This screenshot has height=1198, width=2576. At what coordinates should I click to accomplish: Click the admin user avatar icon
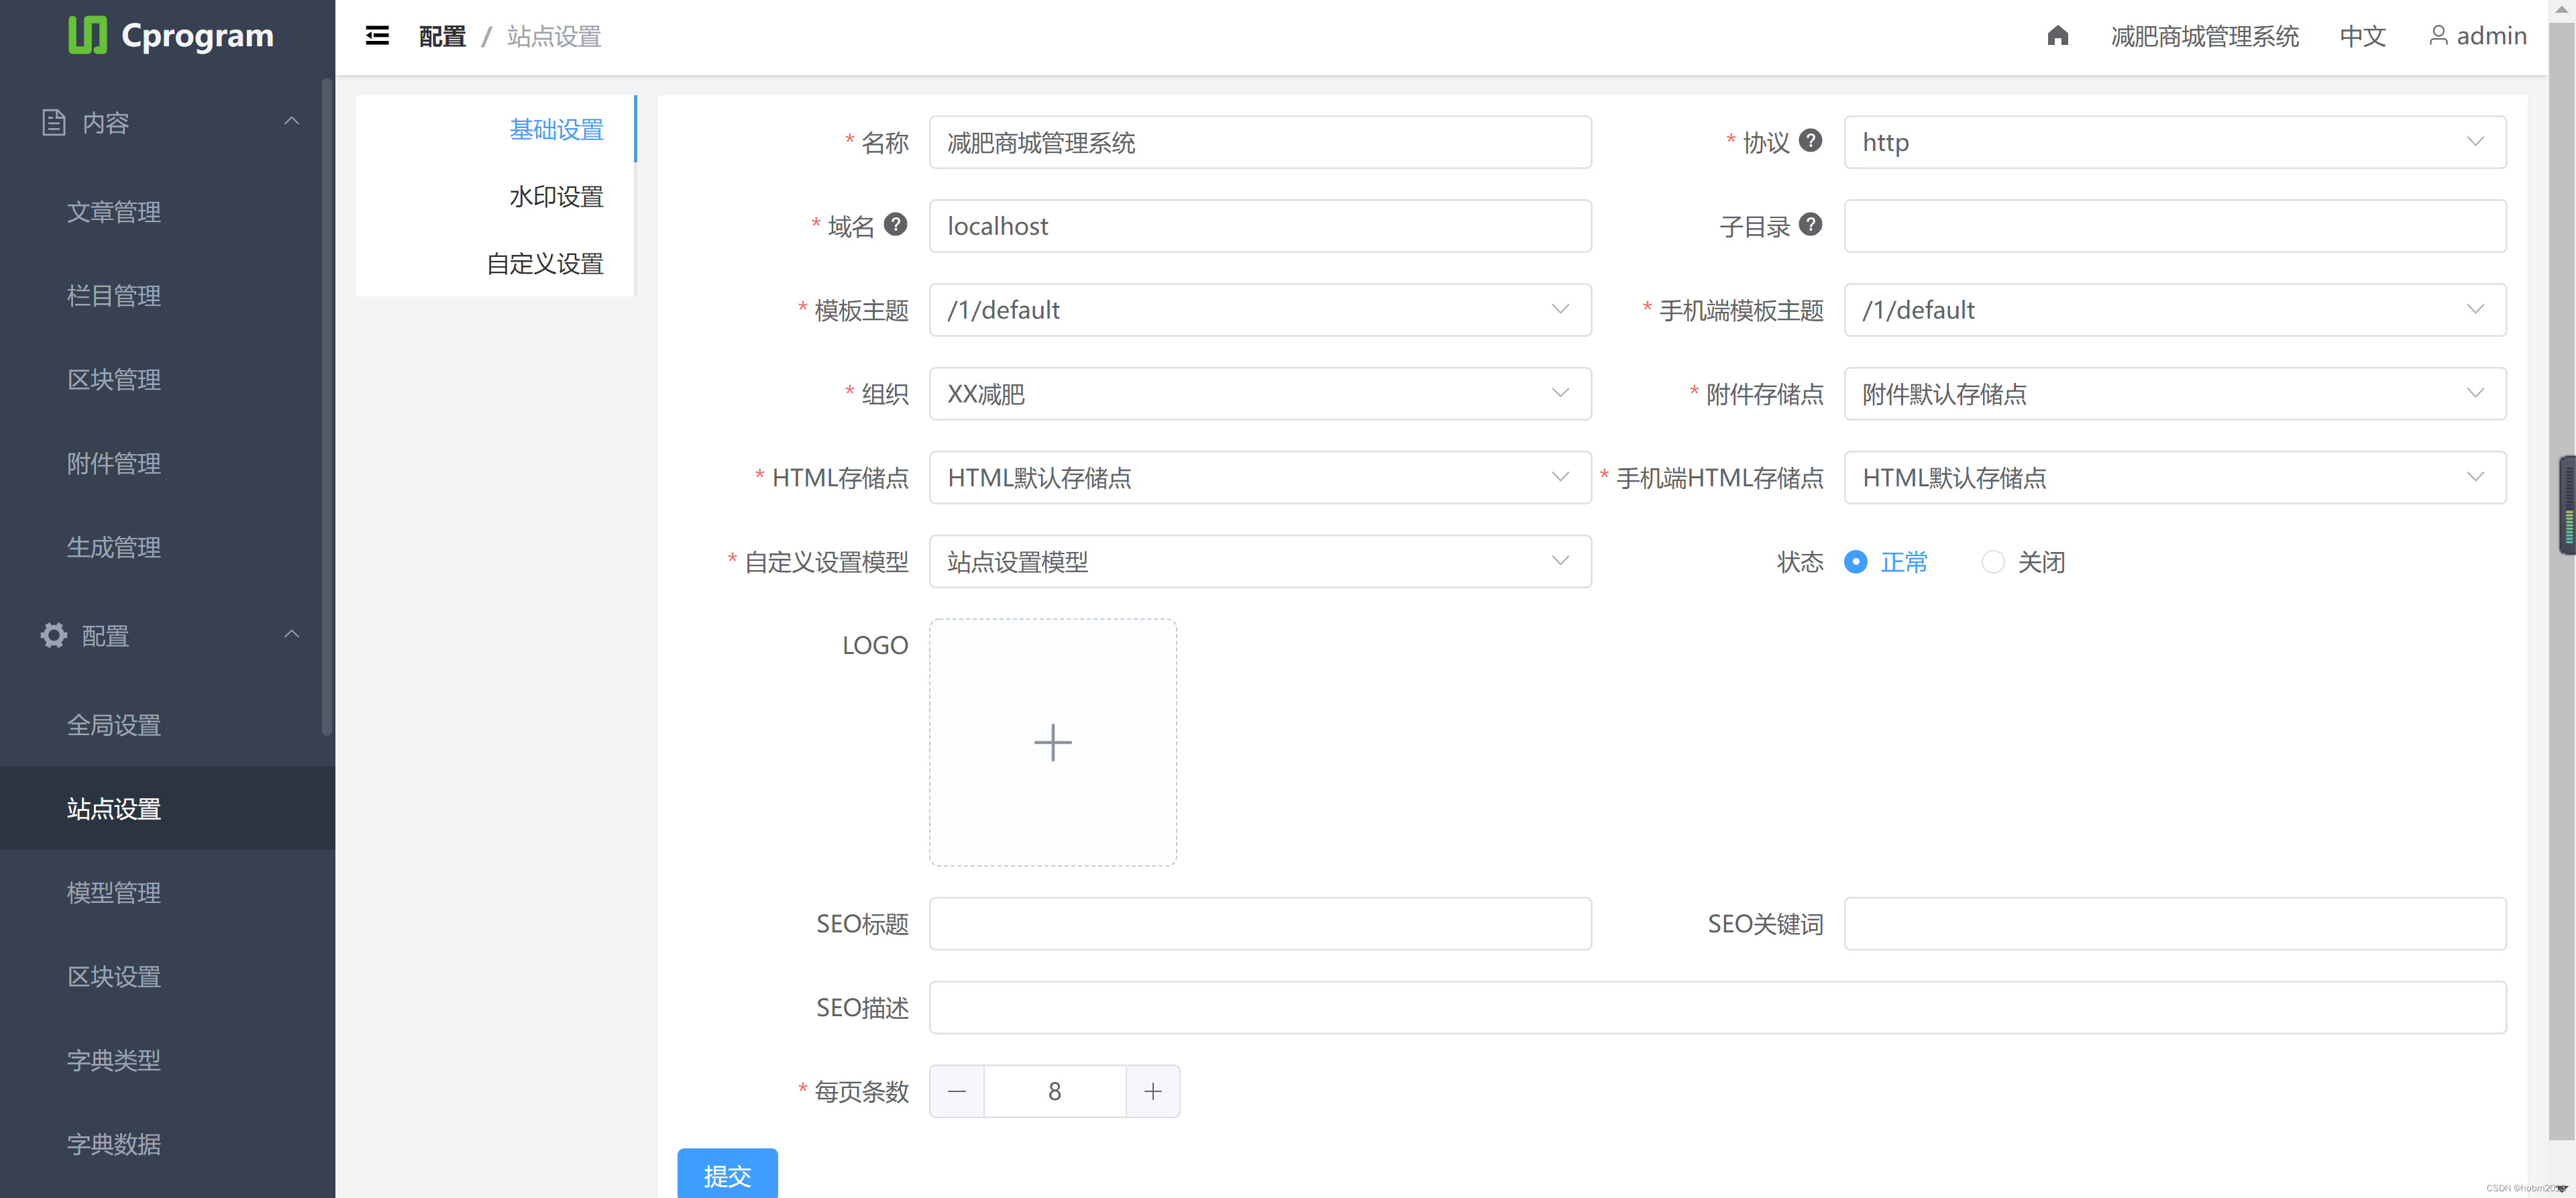[2438, 36]
